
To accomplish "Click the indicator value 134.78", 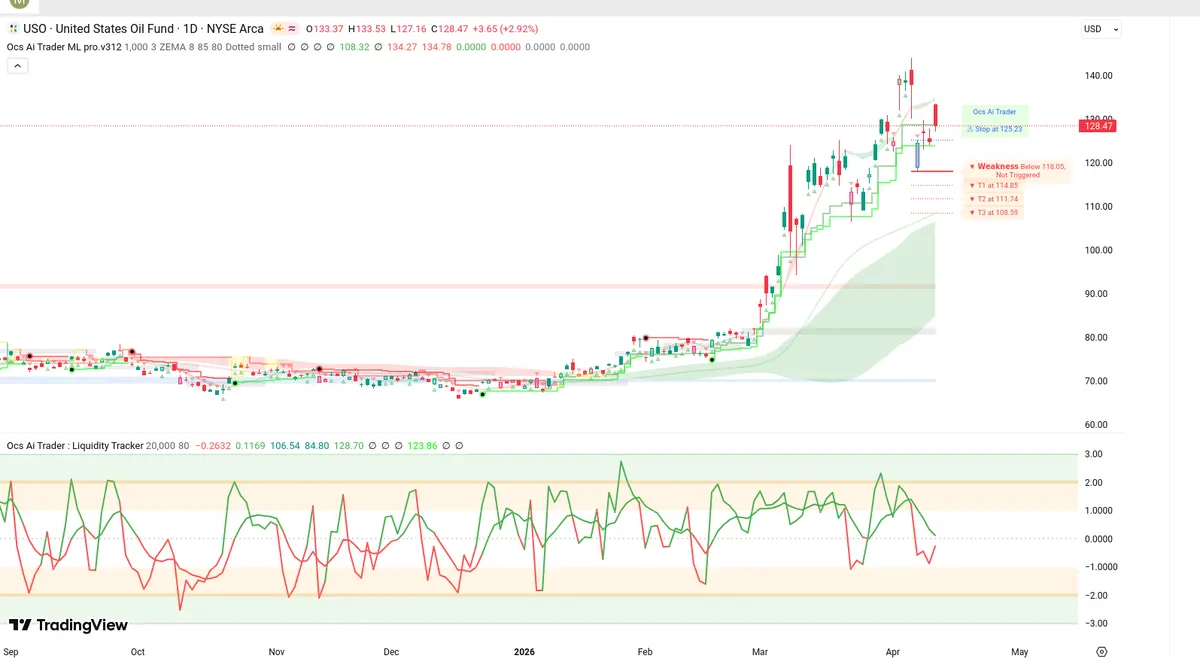I will tap(438, 47).
